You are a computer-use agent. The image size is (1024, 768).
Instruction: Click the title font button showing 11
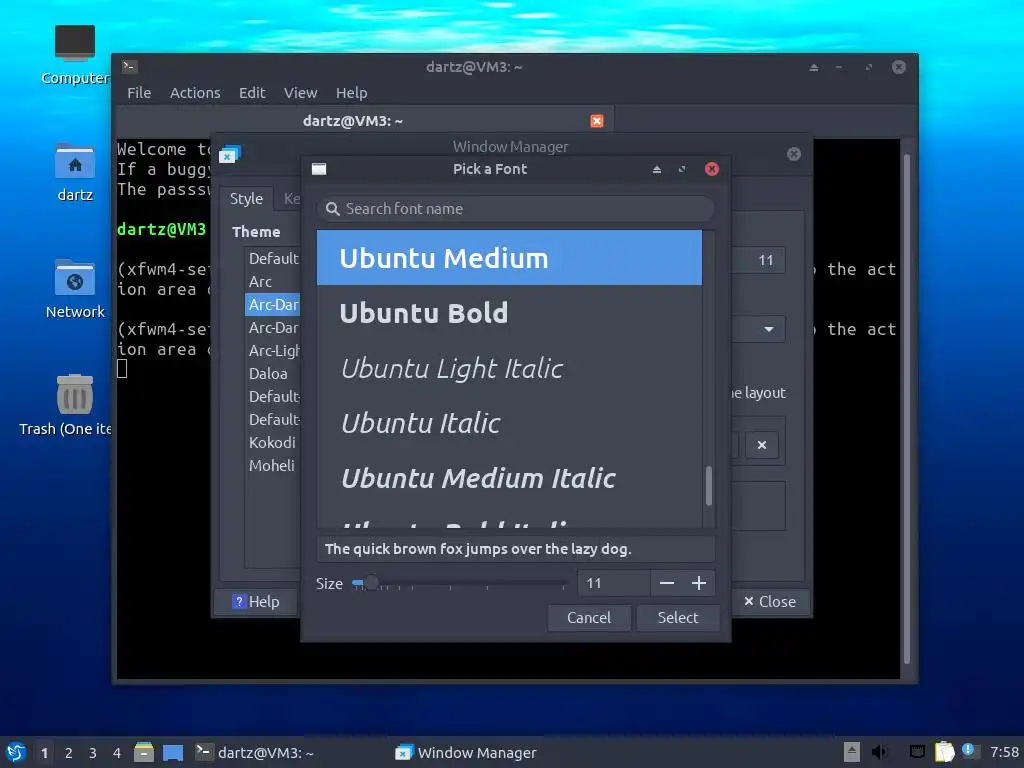pos(758,260)
